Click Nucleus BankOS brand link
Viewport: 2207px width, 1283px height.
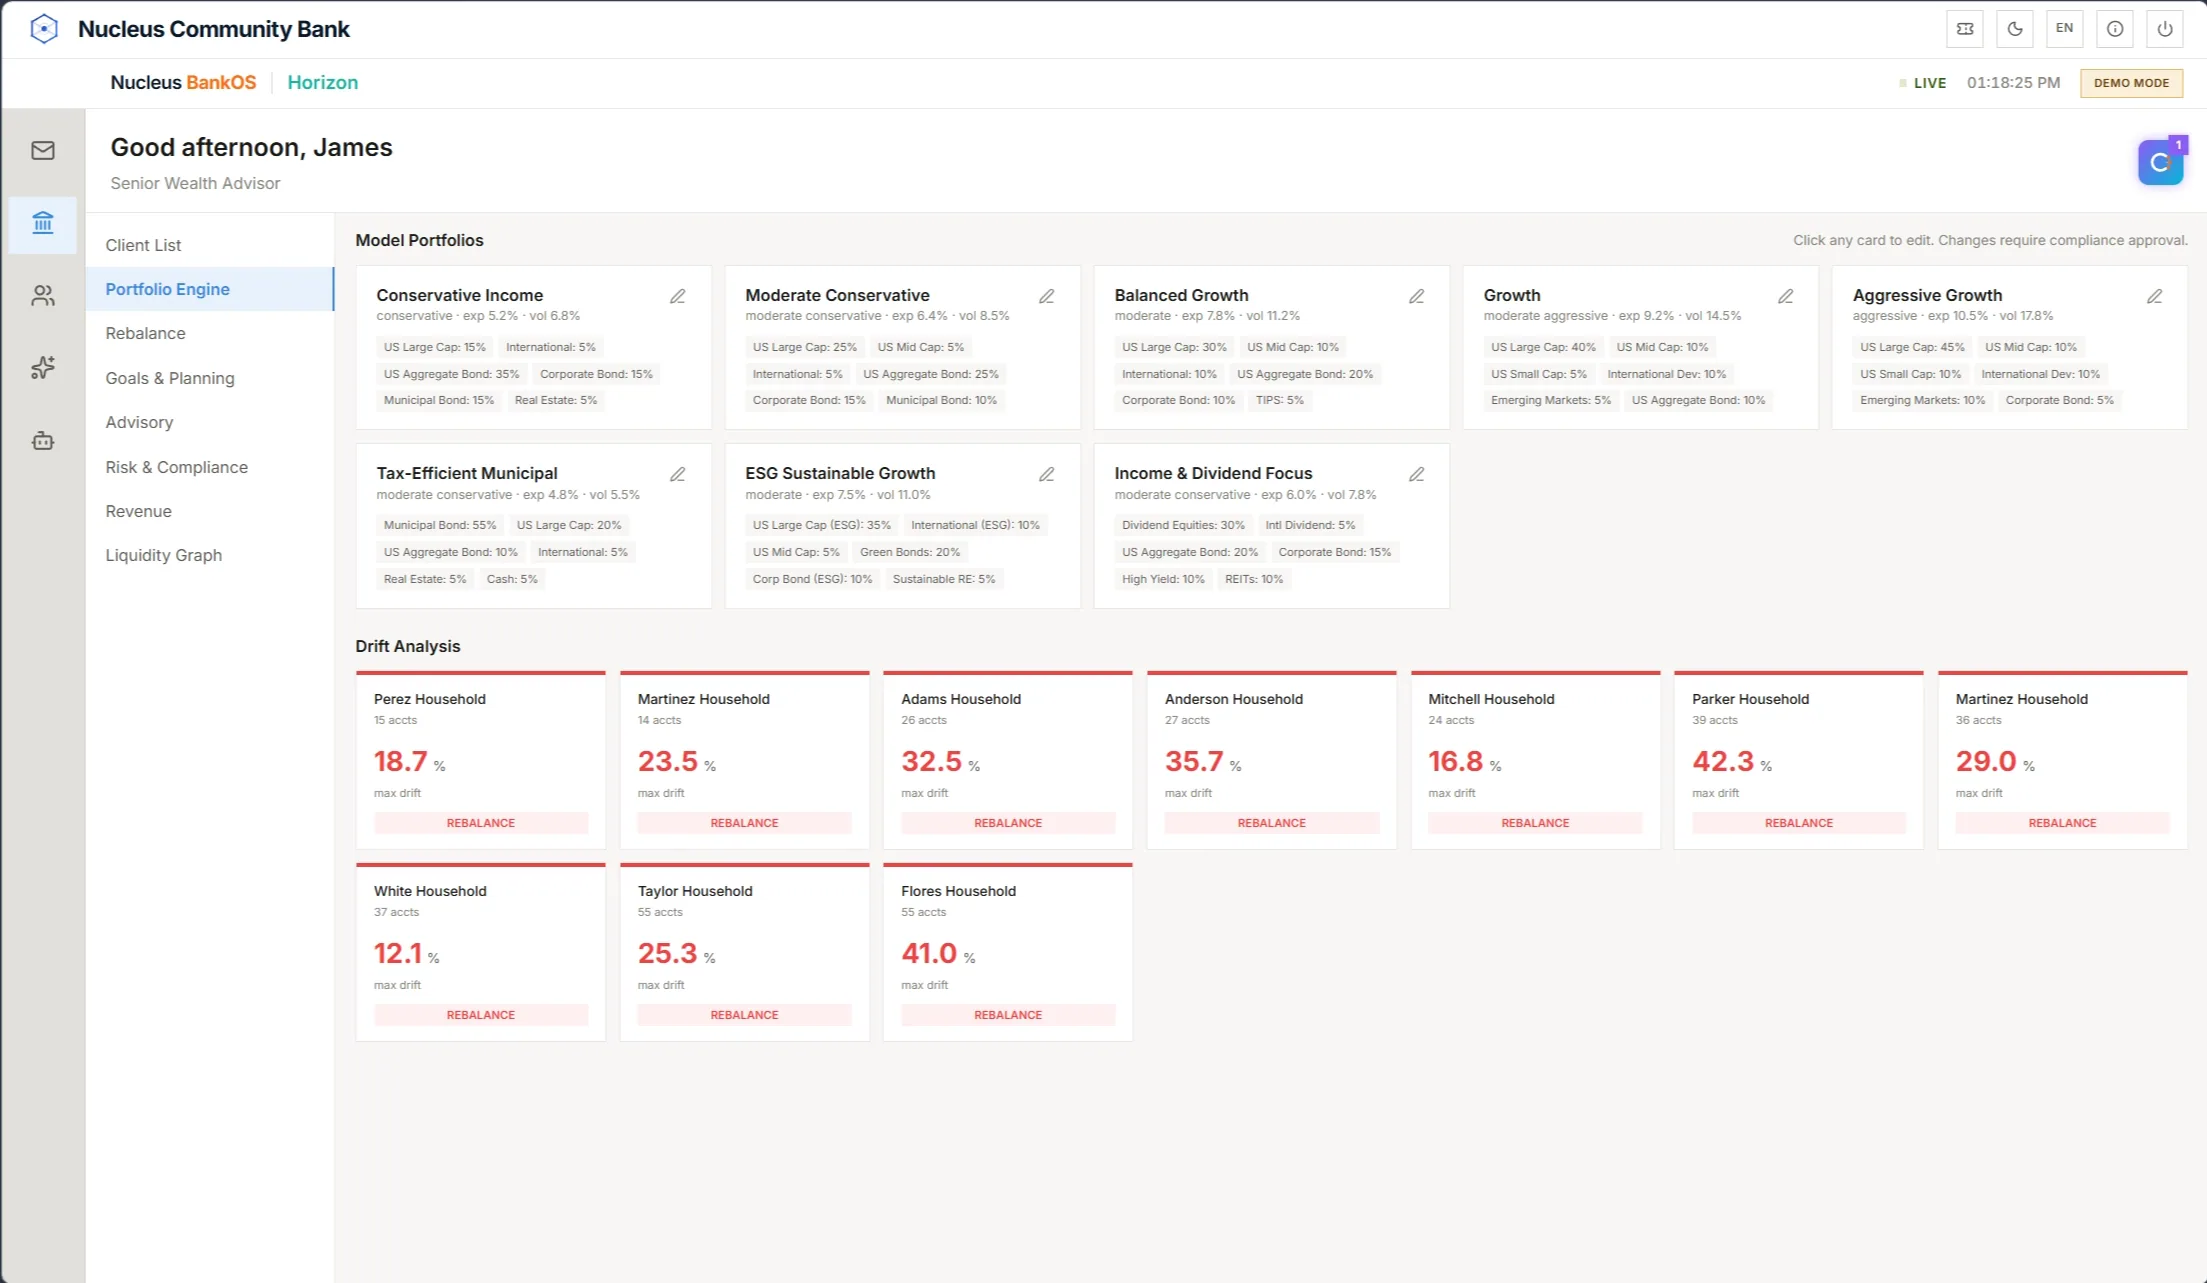[x=183, y=83]
